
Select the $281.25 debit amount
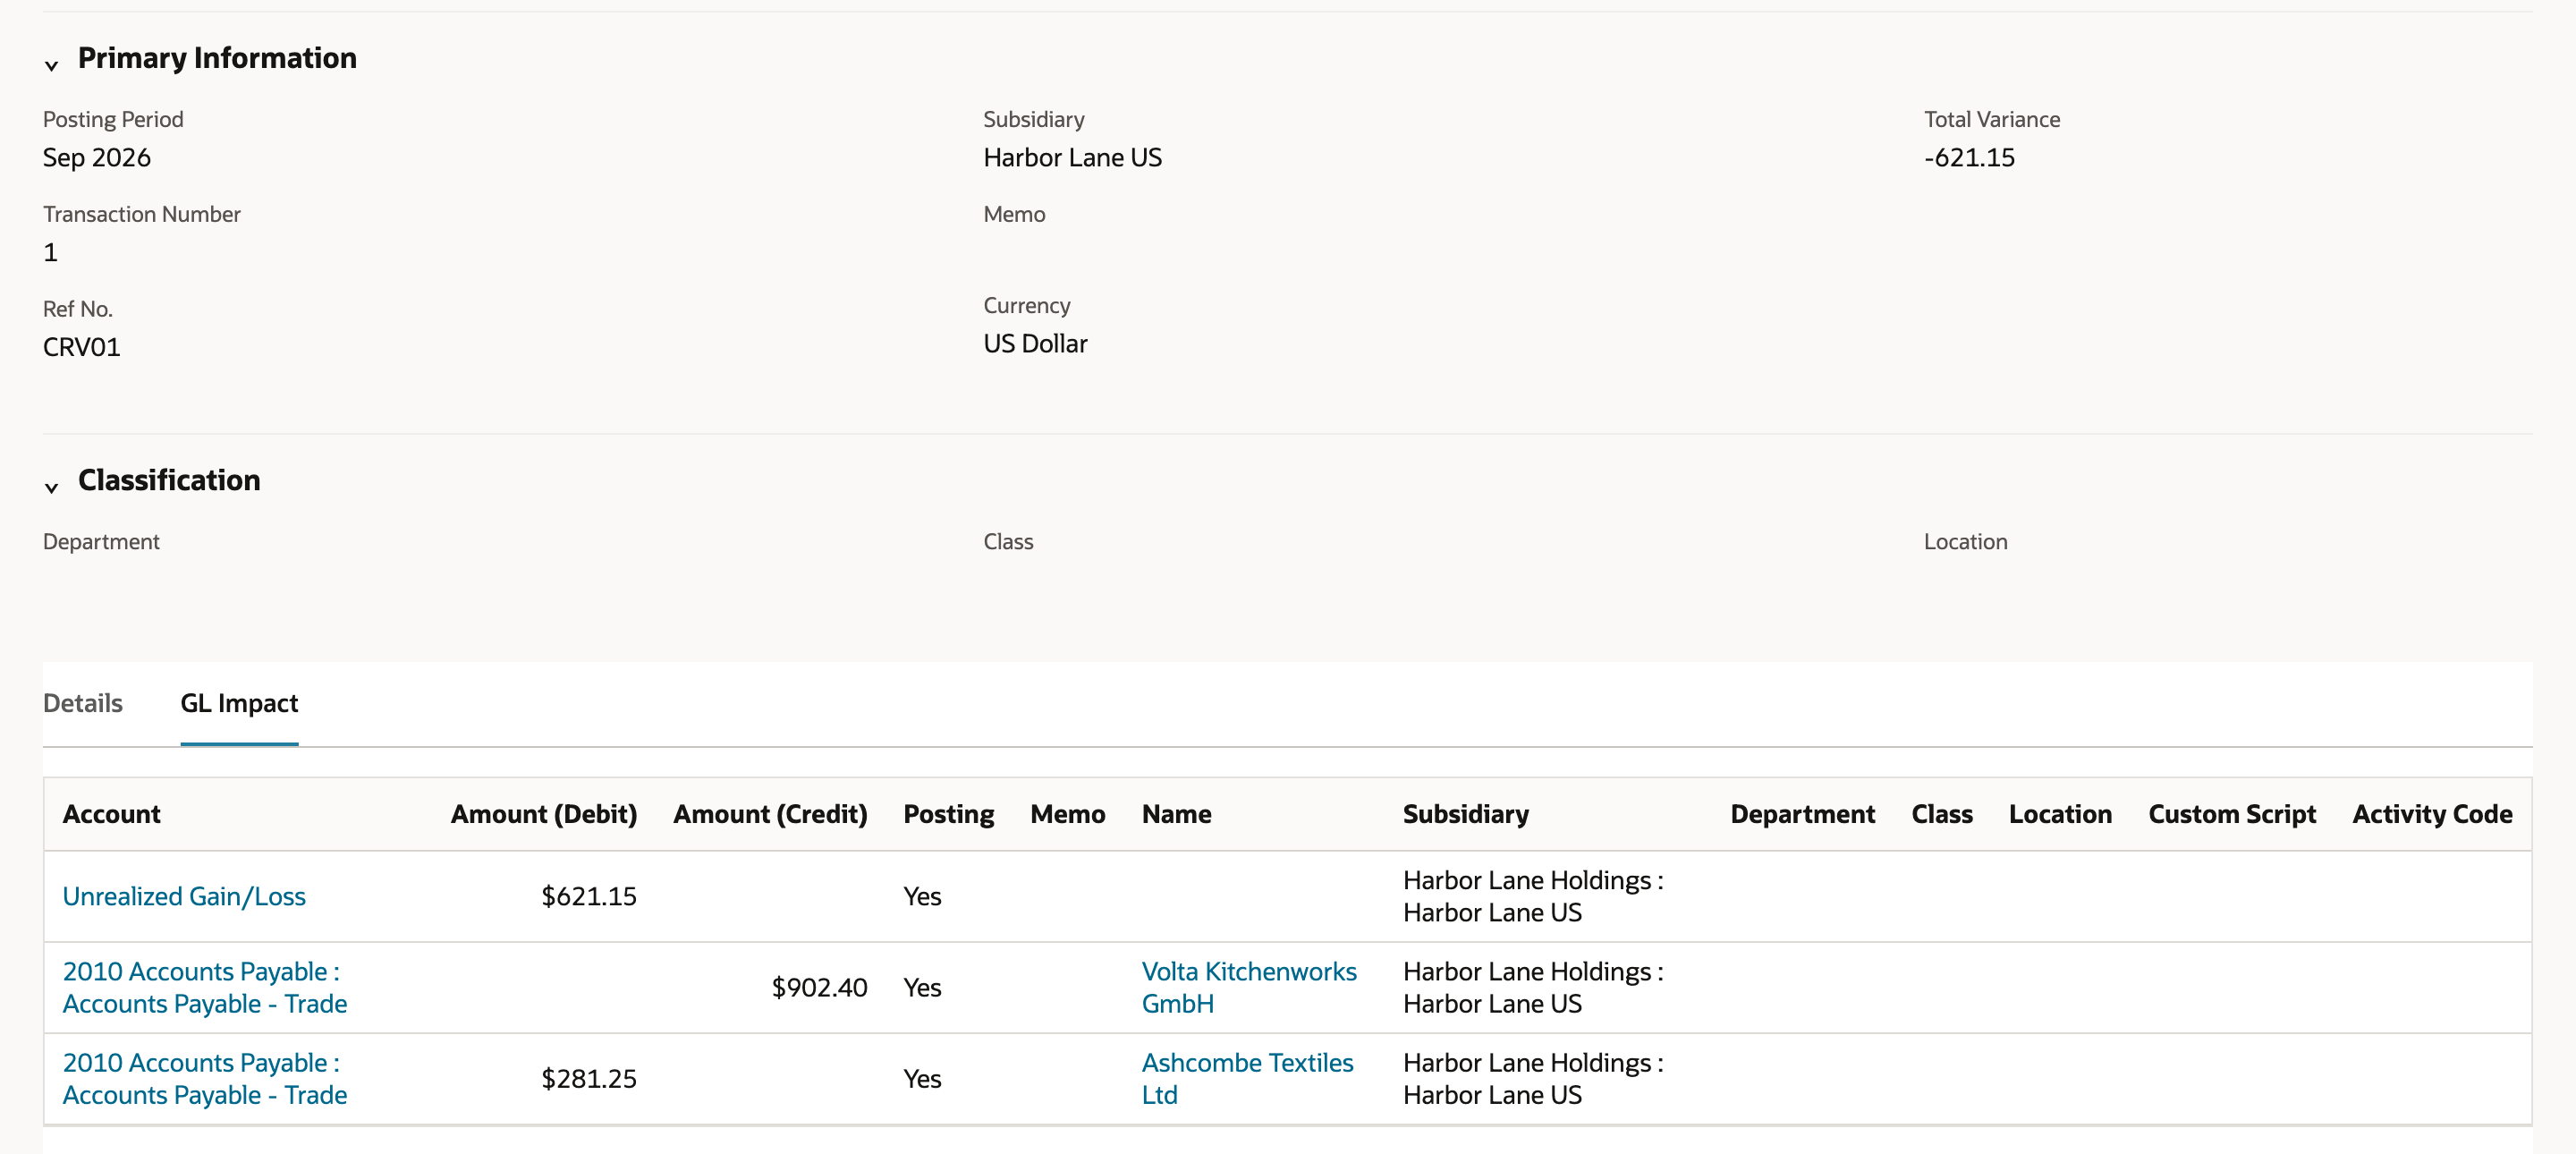coord(589,1078)
